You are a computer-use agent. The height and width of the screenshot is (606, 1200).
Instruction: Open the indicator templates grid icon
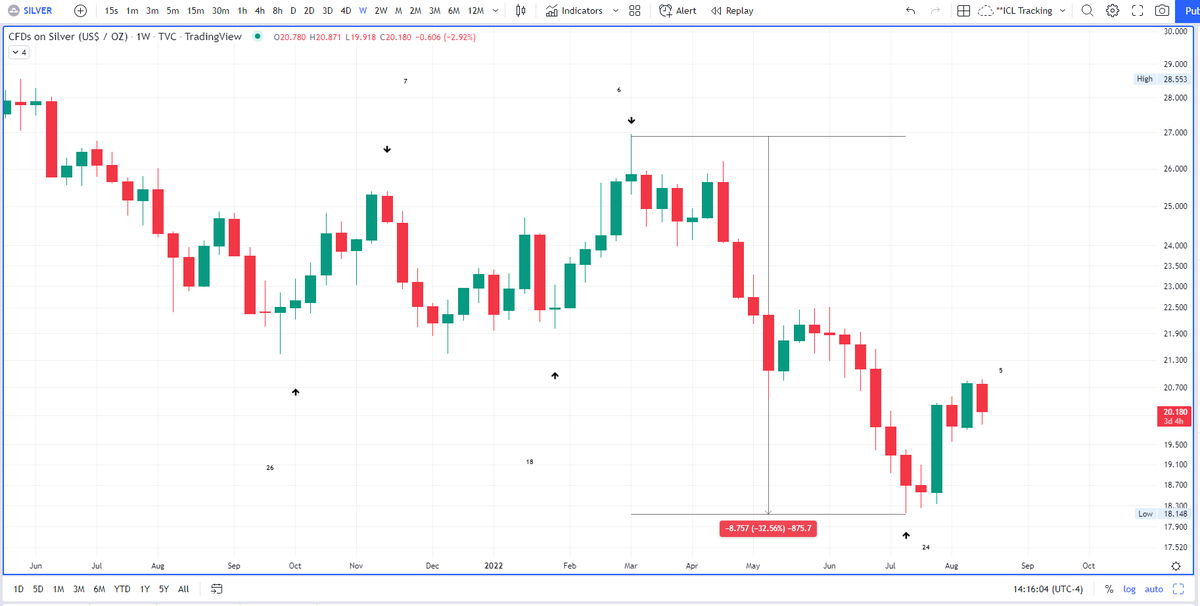[634, 10]
